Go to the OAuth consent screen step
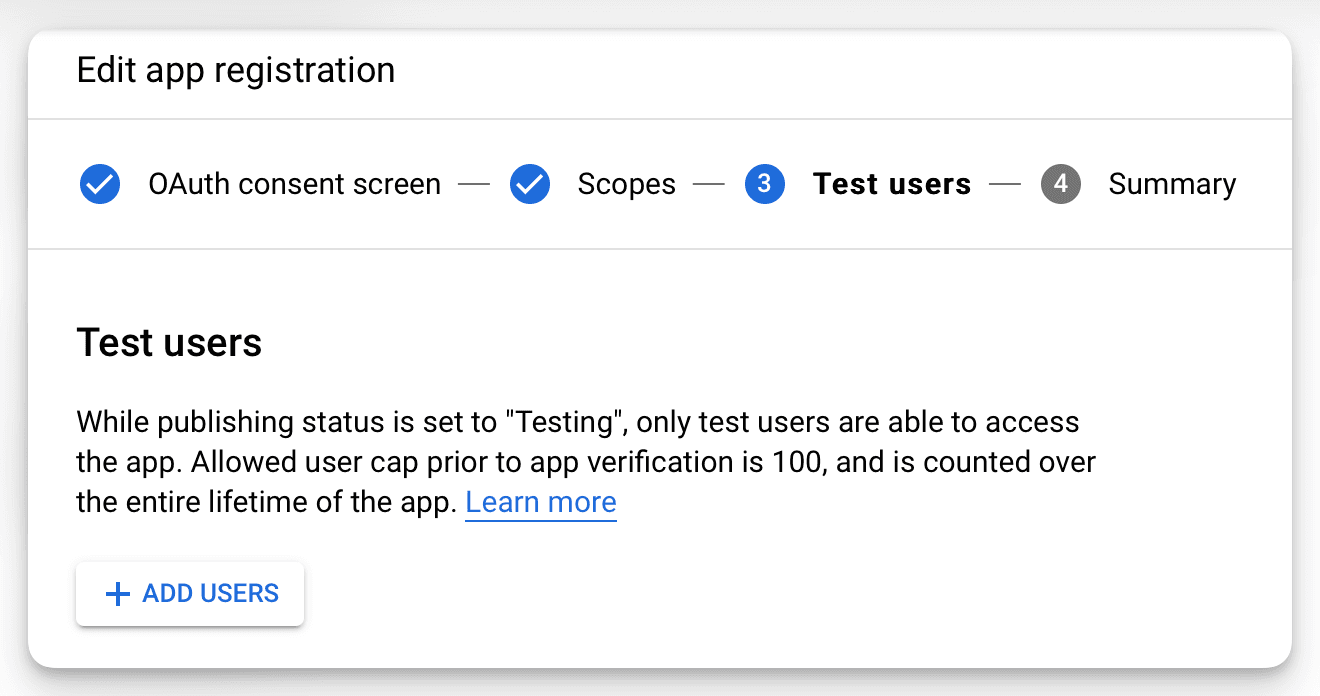The width and height of the screenshot is (1320, 696). pos(294,185)
